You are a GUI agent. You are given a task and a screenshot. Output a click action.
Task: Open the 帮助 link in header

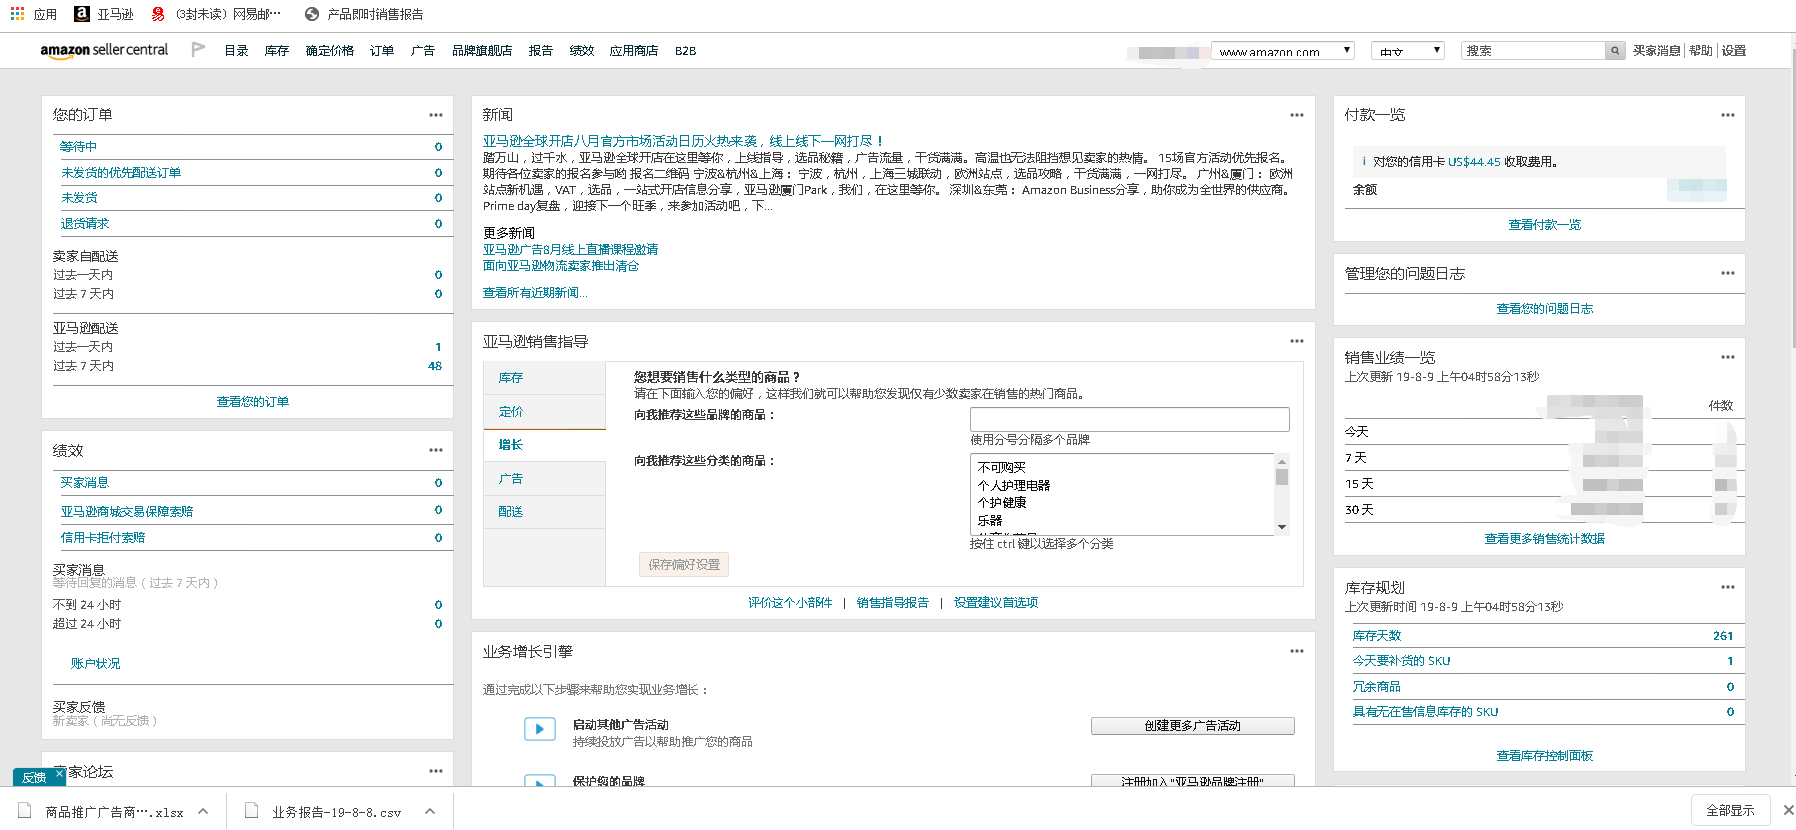pyautogui.click(x=1701, y=51)
